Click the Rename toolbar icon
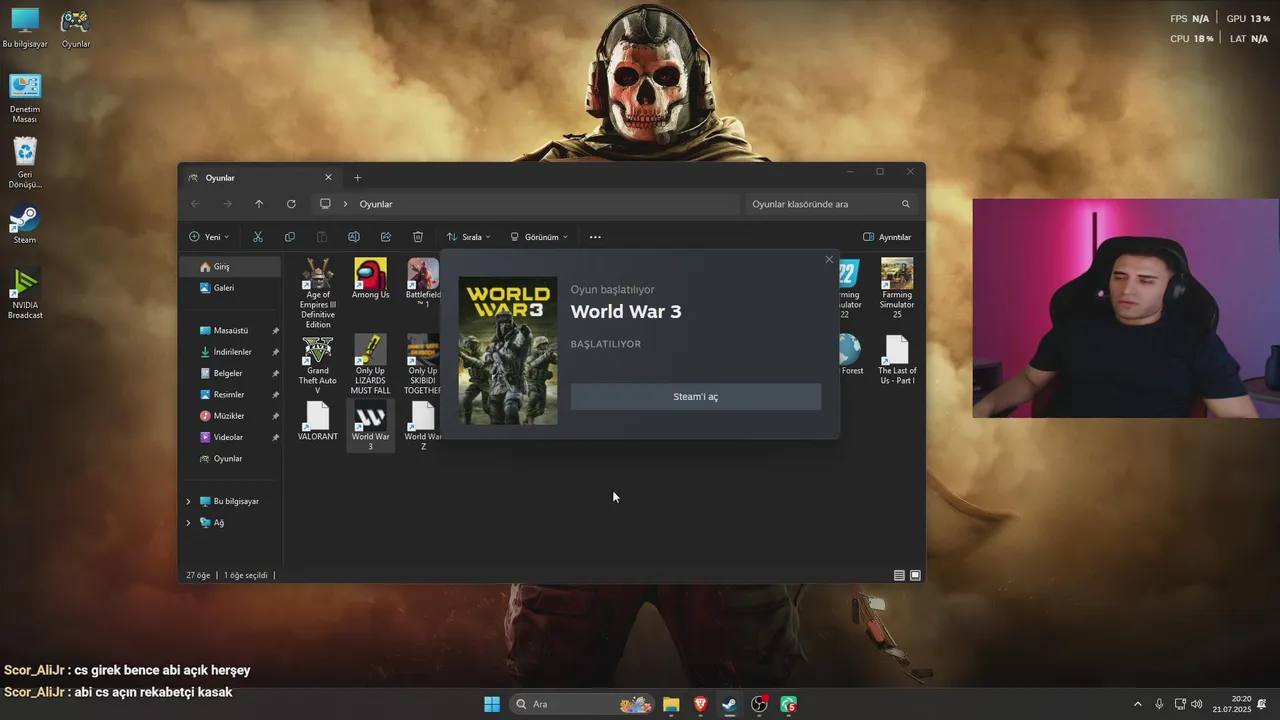The height and width of the screenshot is (720, 1280). click(354, 237)
